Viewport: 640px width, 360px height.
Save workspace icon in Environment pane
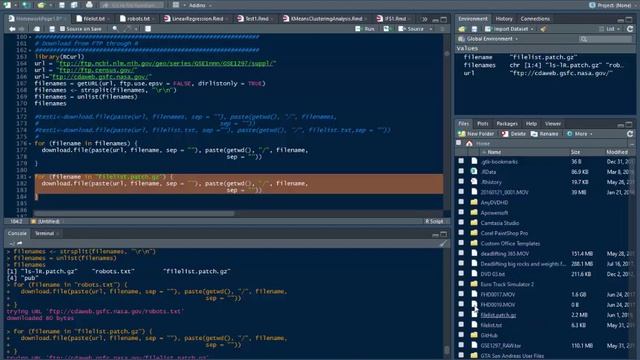click(x=474, y=29)
